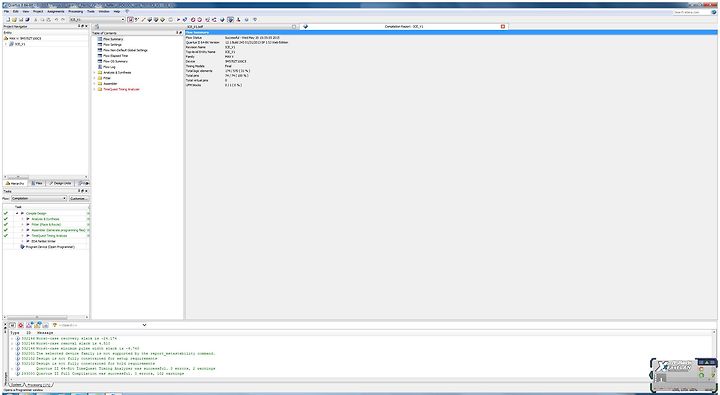The image size is (720, 395).
Task: Toggle the critical warning message filter icon
Action: click(x=28, y=325)
